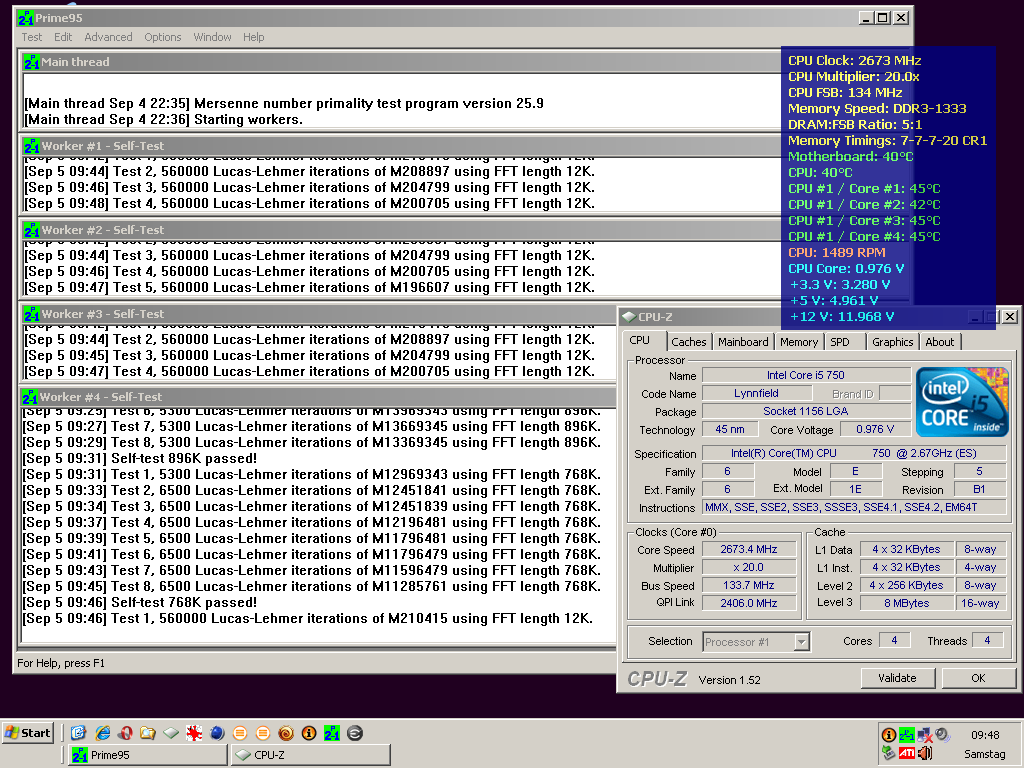Viewport: 1024px width, 768px height.
Task: Click the green Prime95 system tray icon
Action: pyautogui.click(x=907, y=735)
